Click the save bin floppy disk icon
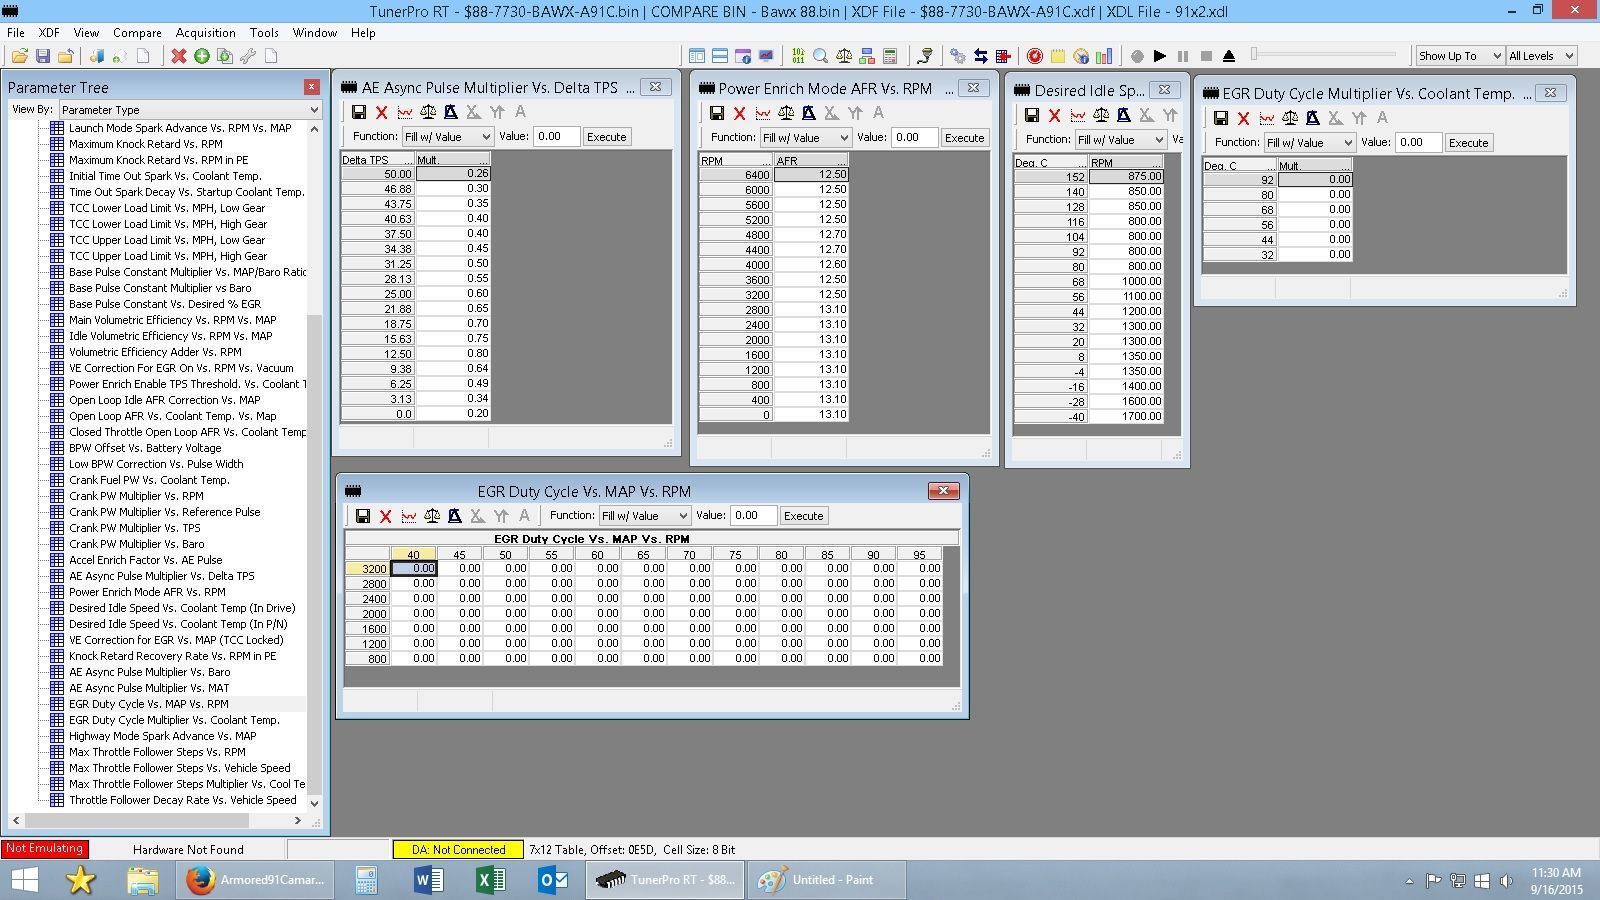This screenshot has width=1600, height=900. (x=43, y=56)
